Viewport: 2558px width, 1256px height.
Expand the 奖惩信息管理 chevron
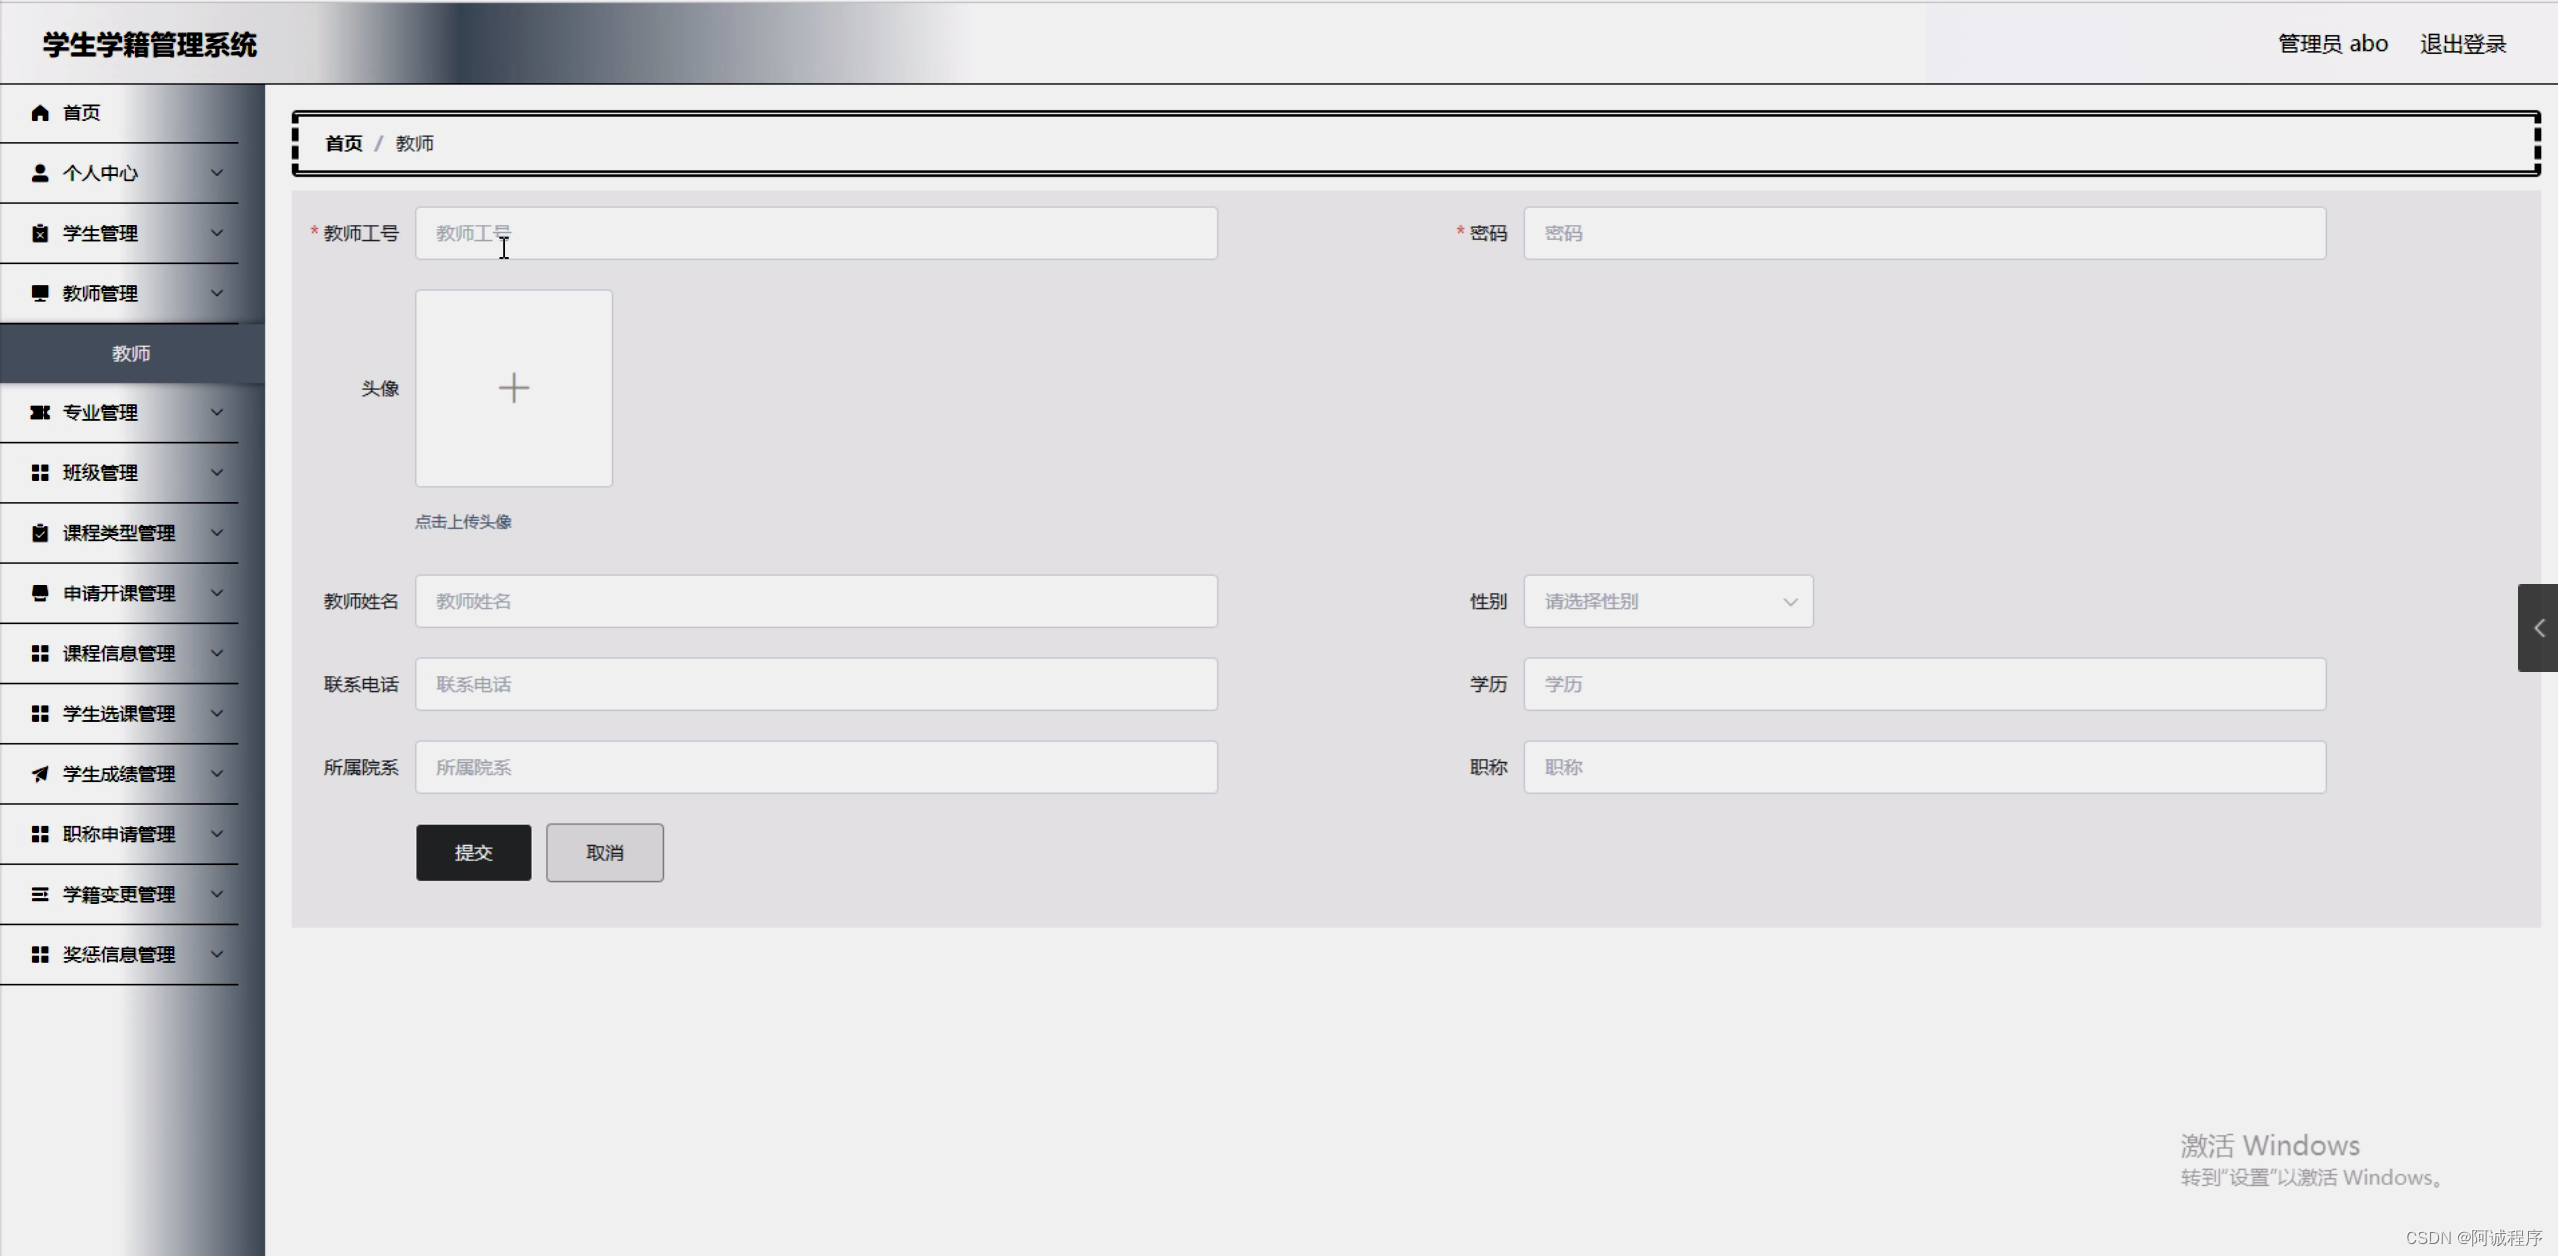tap(217, 954)
